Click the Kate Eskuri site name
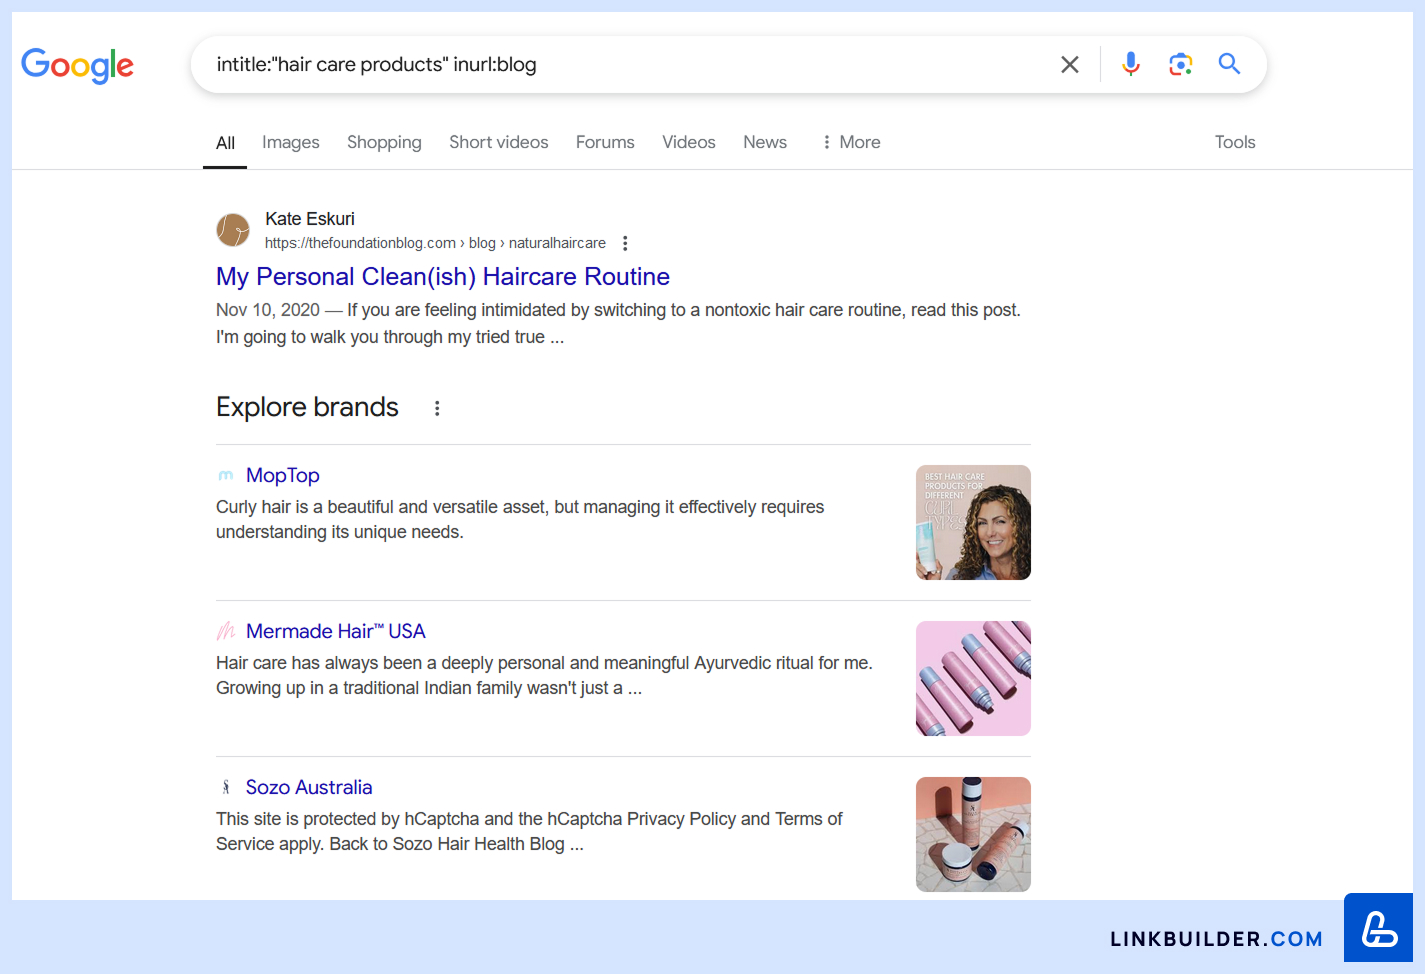 [310, 219]
